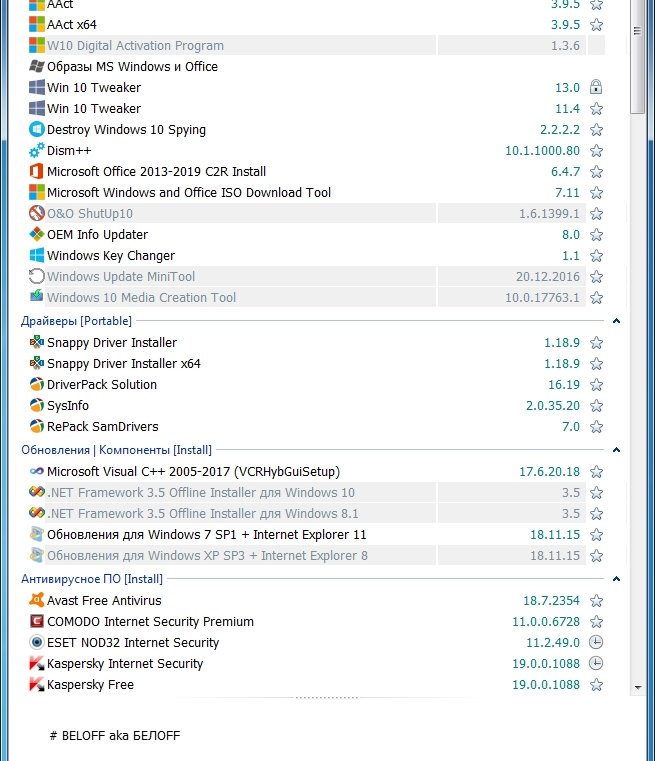Image resolution: width=655 pixels, height=761 pixels.
Task: Select Microsoft Office 2013-2019 C2R Install entry
Action: pyautogui.click(x=156, y=171)
